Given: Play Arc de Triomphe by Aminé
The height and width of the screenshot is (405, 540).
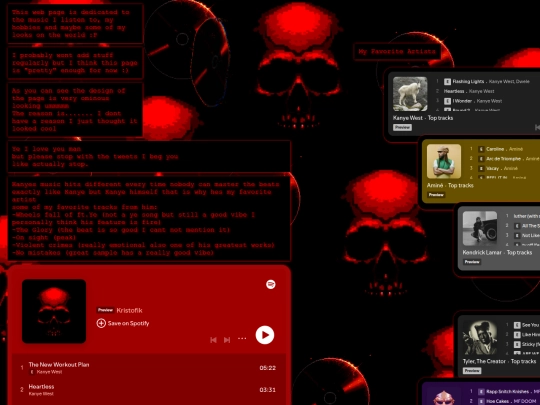Looking at the screenshot, I should (x=503, y=159).
